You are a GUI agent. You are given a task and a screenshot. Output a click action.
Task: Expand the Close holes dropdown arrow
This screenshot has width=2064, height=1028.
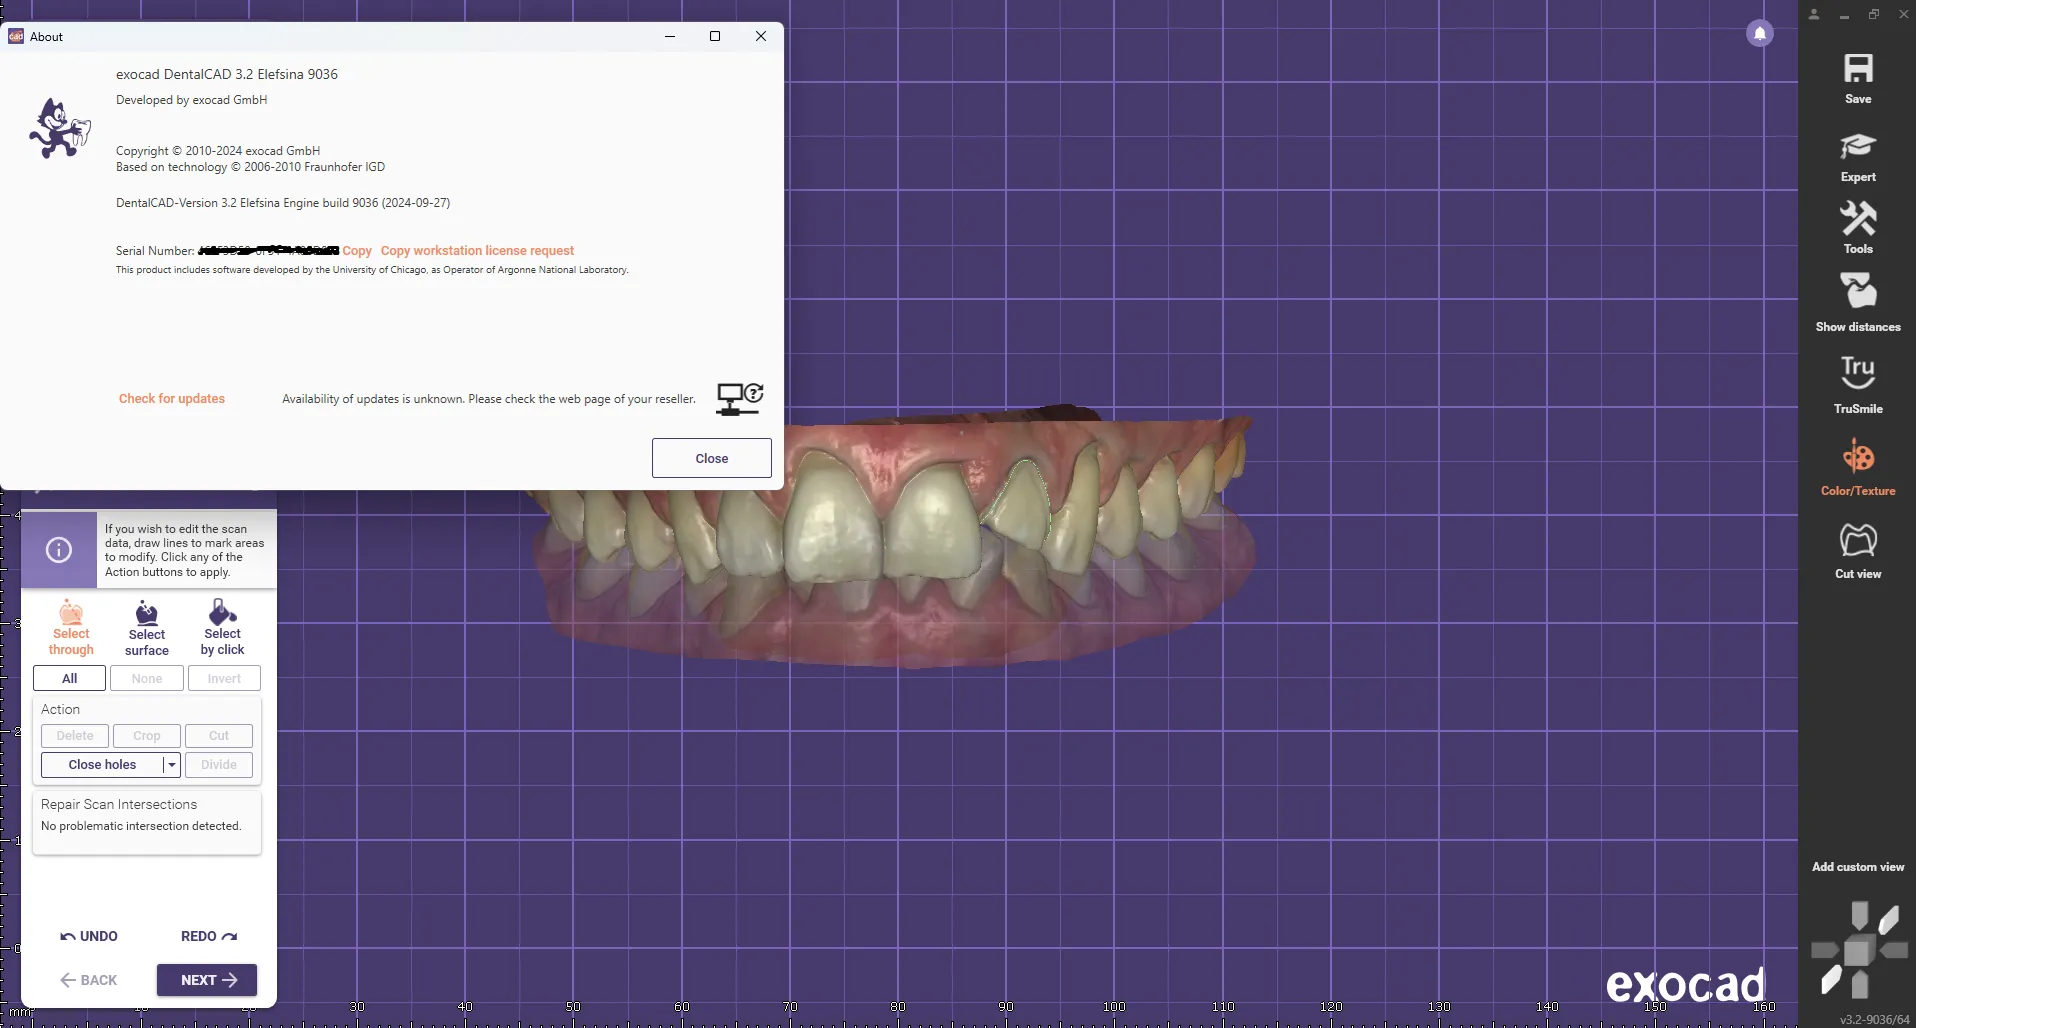click(x=172, y=765)
